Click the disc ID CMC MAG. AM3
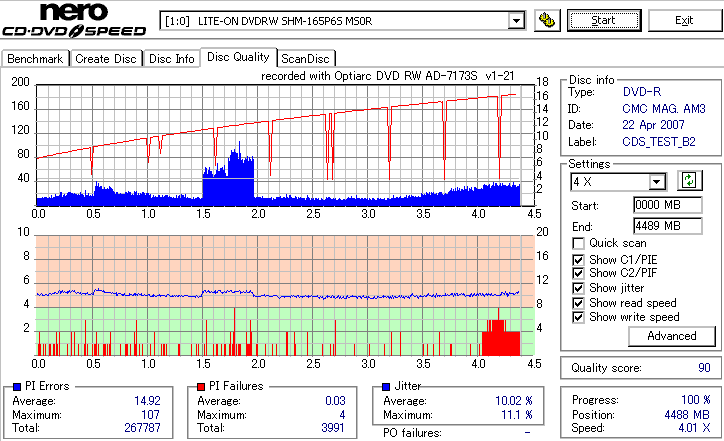This screenshot has width=724, height=441. [x=664, y=109]
